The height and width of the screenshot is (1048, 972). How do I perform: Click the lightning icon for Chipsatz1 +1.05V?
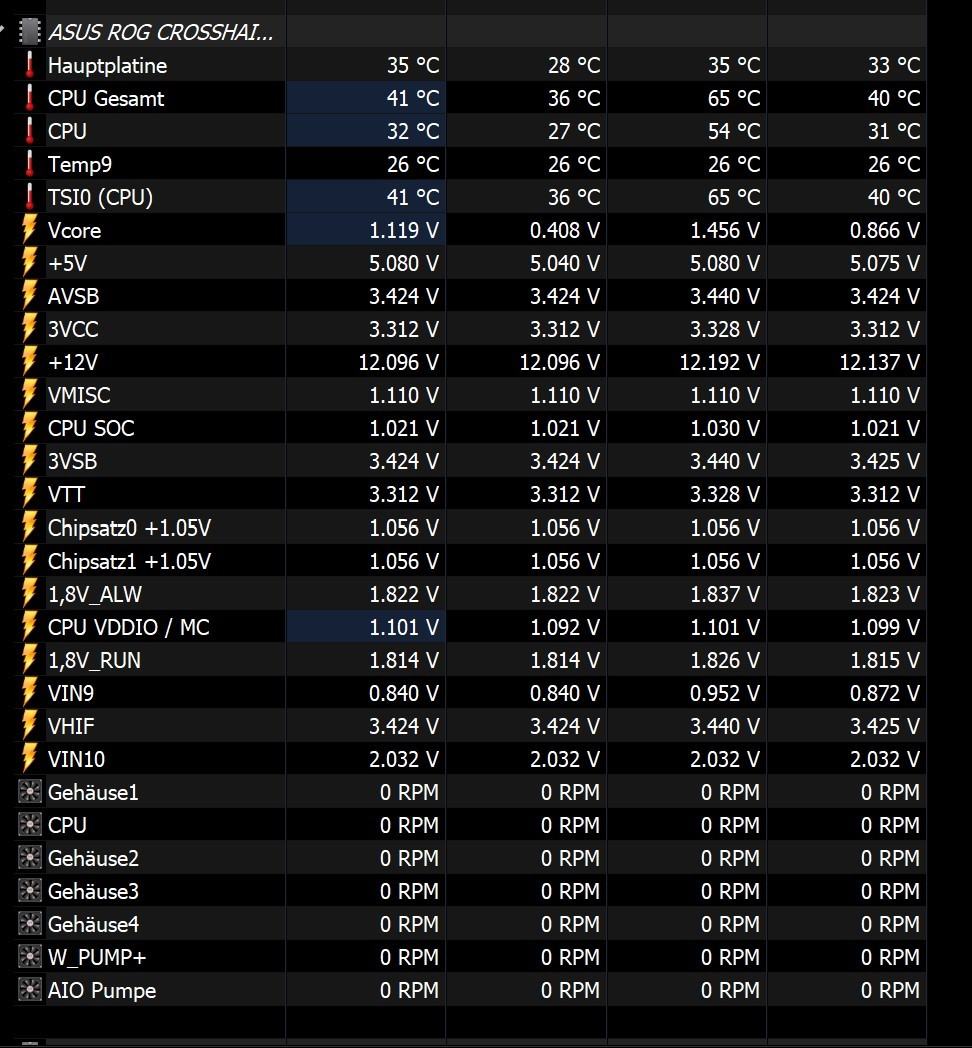tap(29, 561)
